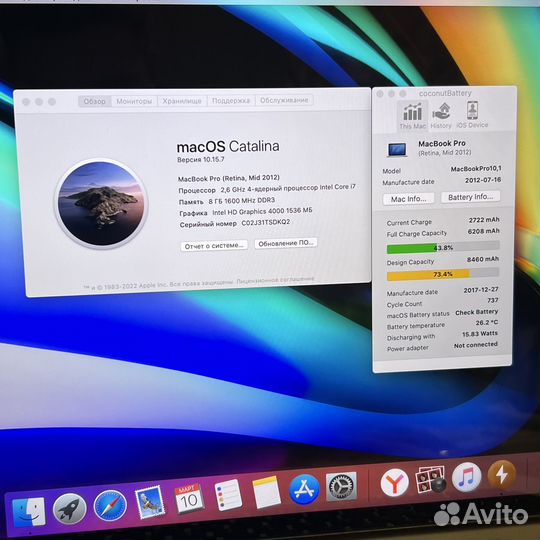Open Mail stamp icon in Dock
Screen dimensions: 540x540
[150, 502]
